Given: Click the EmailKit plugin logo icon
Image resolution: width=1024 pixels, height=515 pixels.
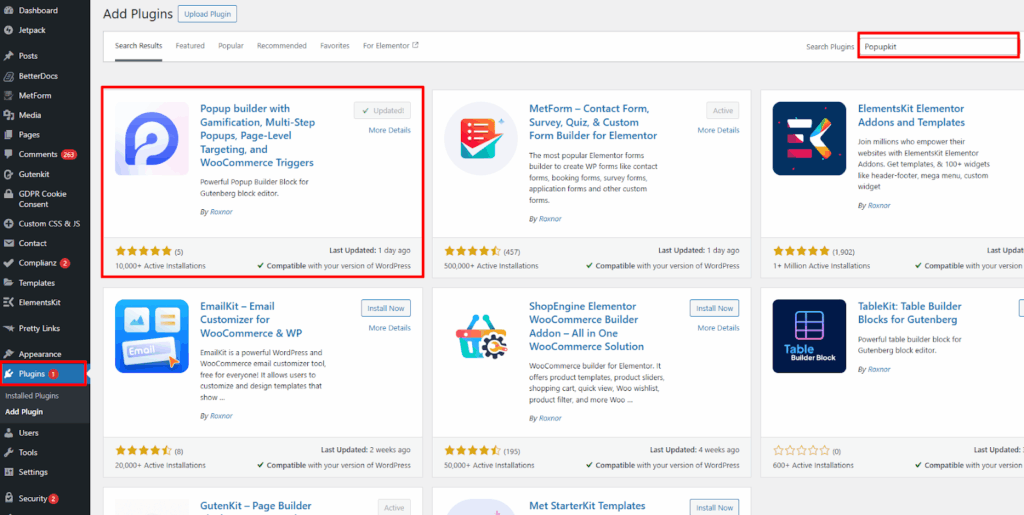Looking at the screenshot, I should [x=152, y=337].
